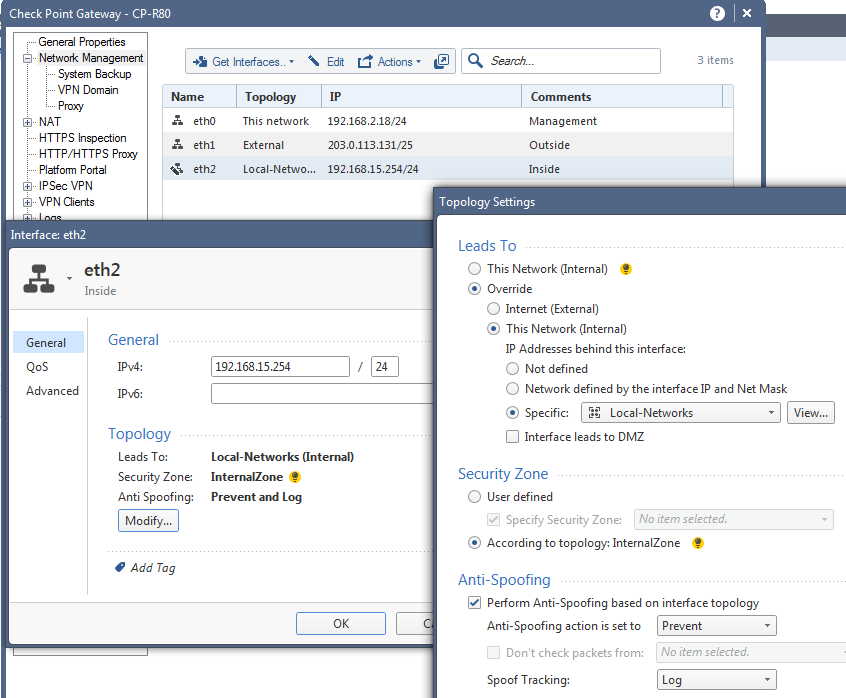The width and height of the screenshot is (846, 698).
Task: Select According to topology radio
Action: click(x=474, y=543)
